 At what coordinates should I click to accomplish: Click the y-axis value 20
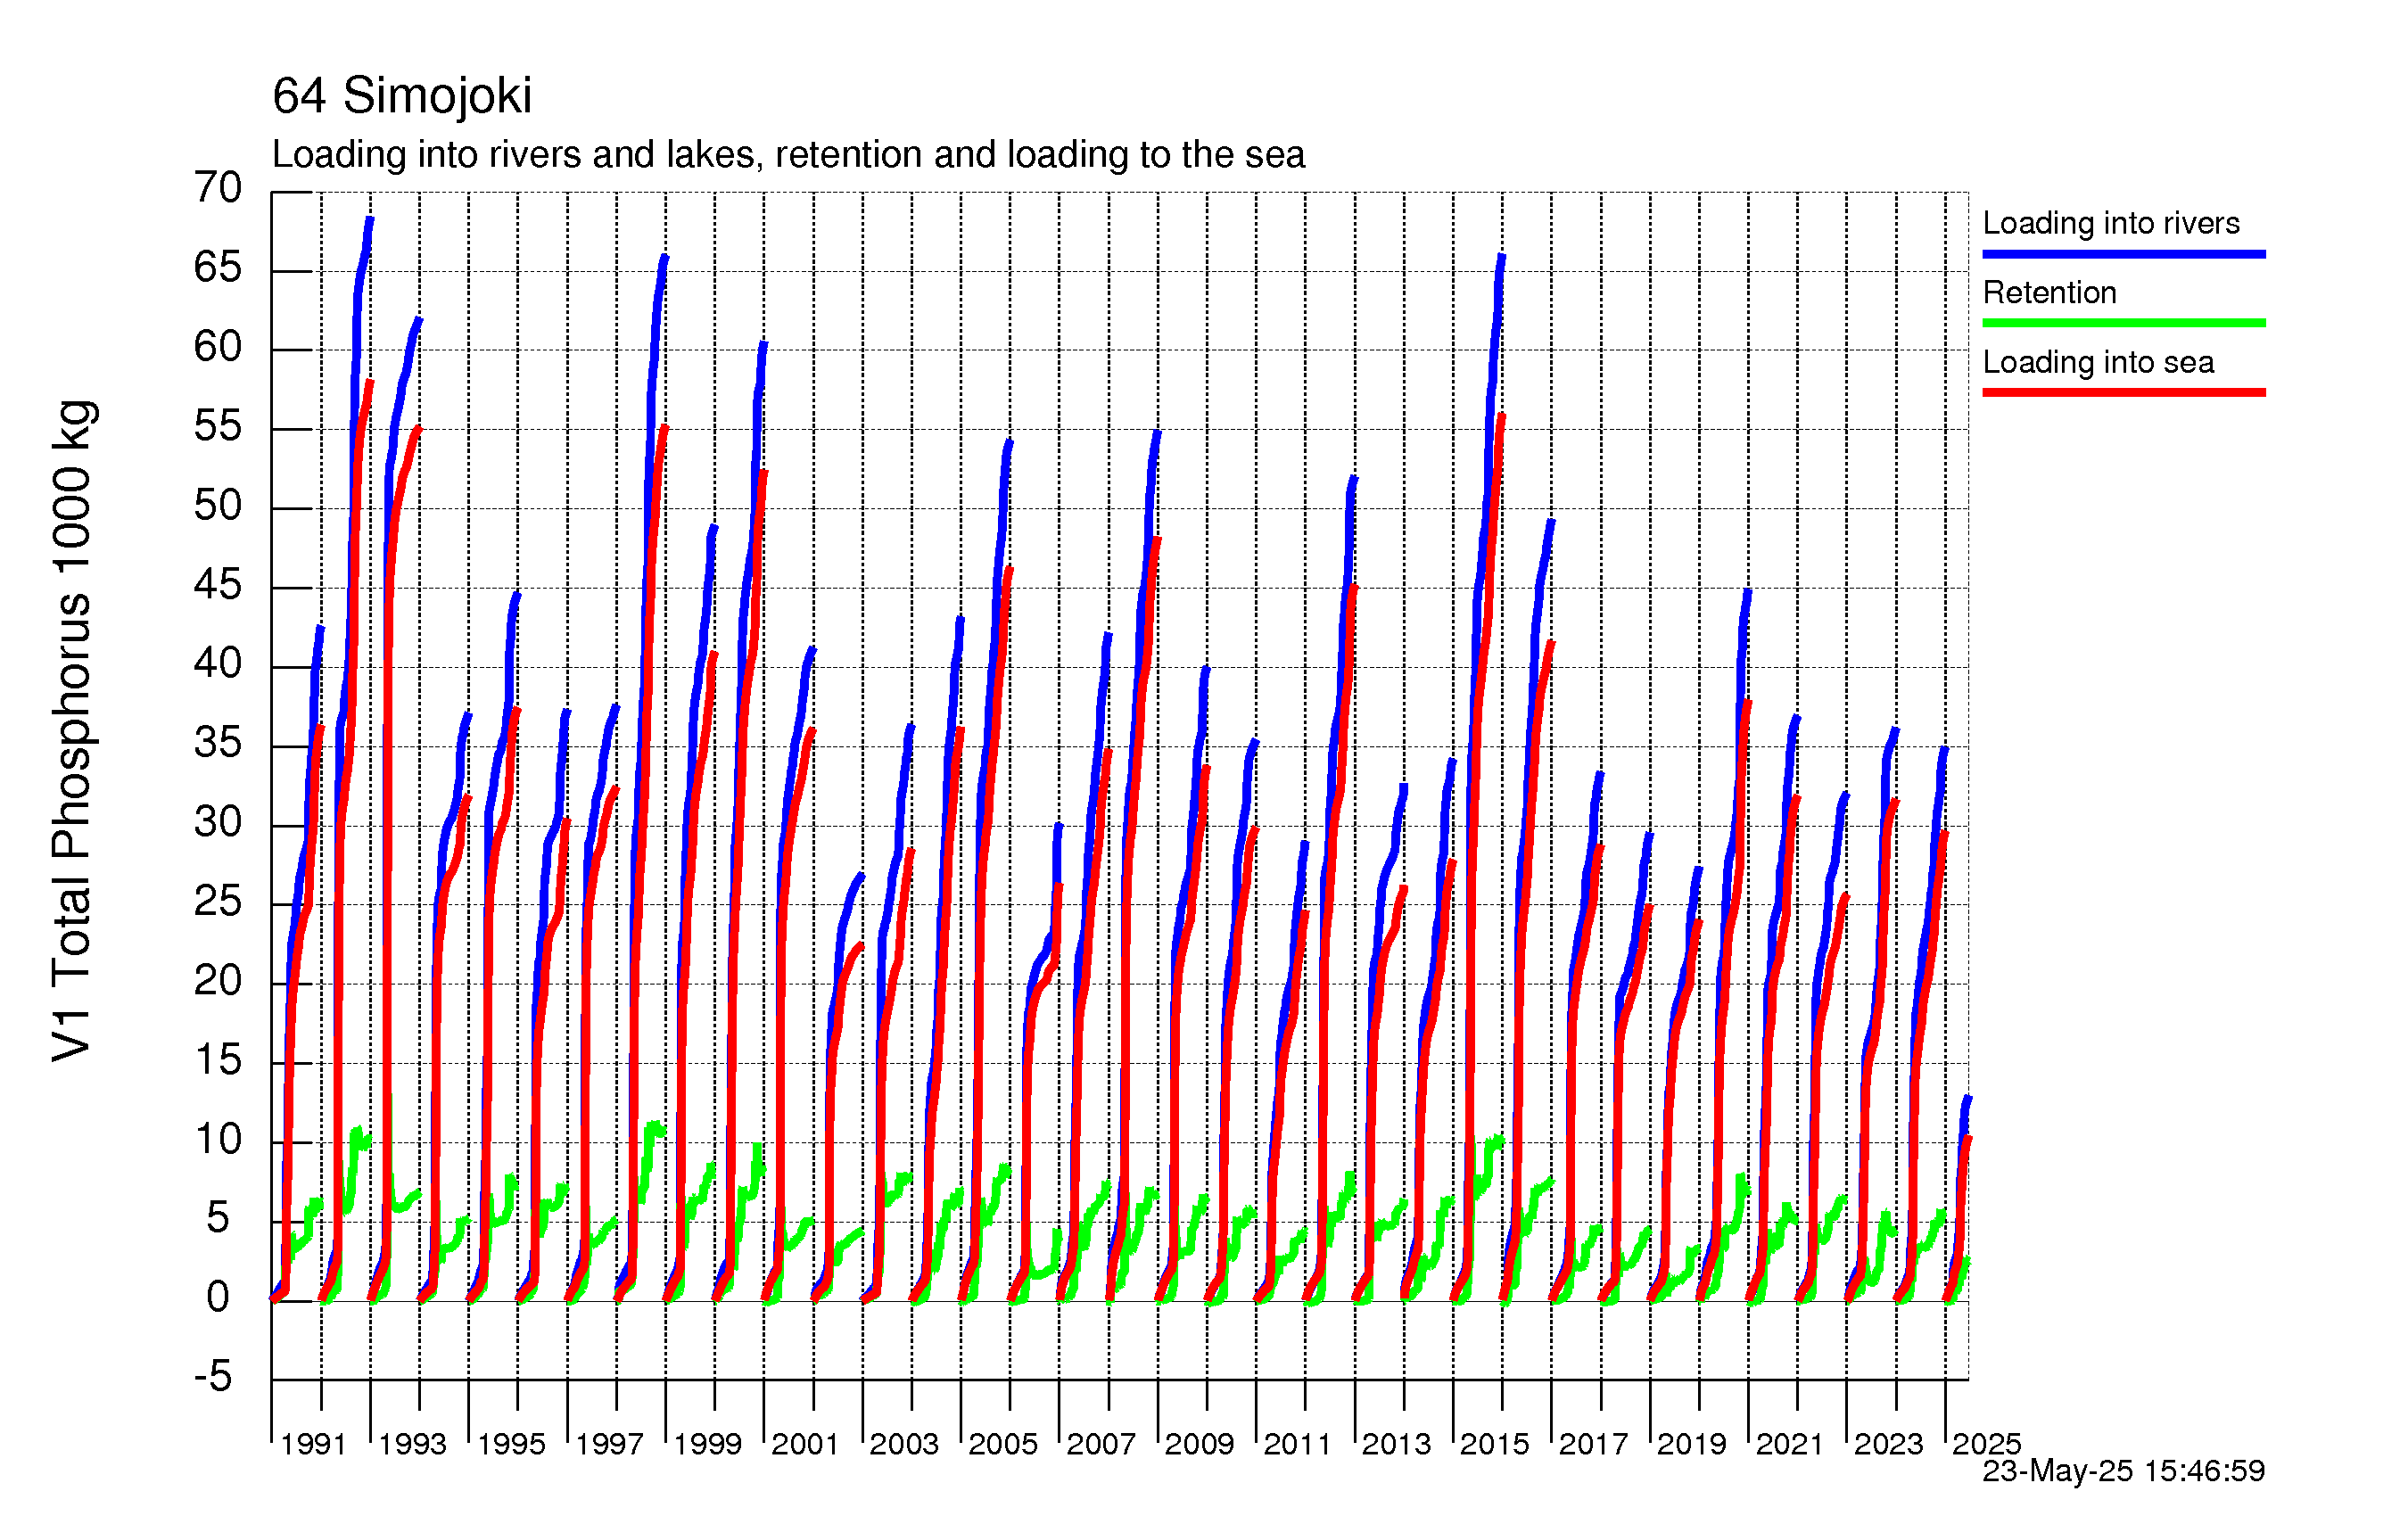click(218, 980)
